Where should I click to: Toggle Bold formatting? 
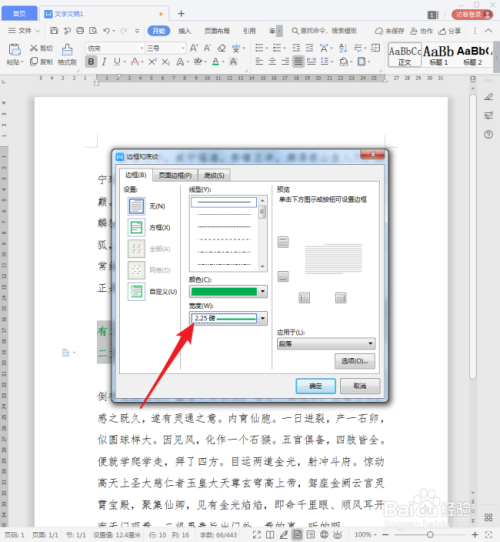[x=91, y=62]
